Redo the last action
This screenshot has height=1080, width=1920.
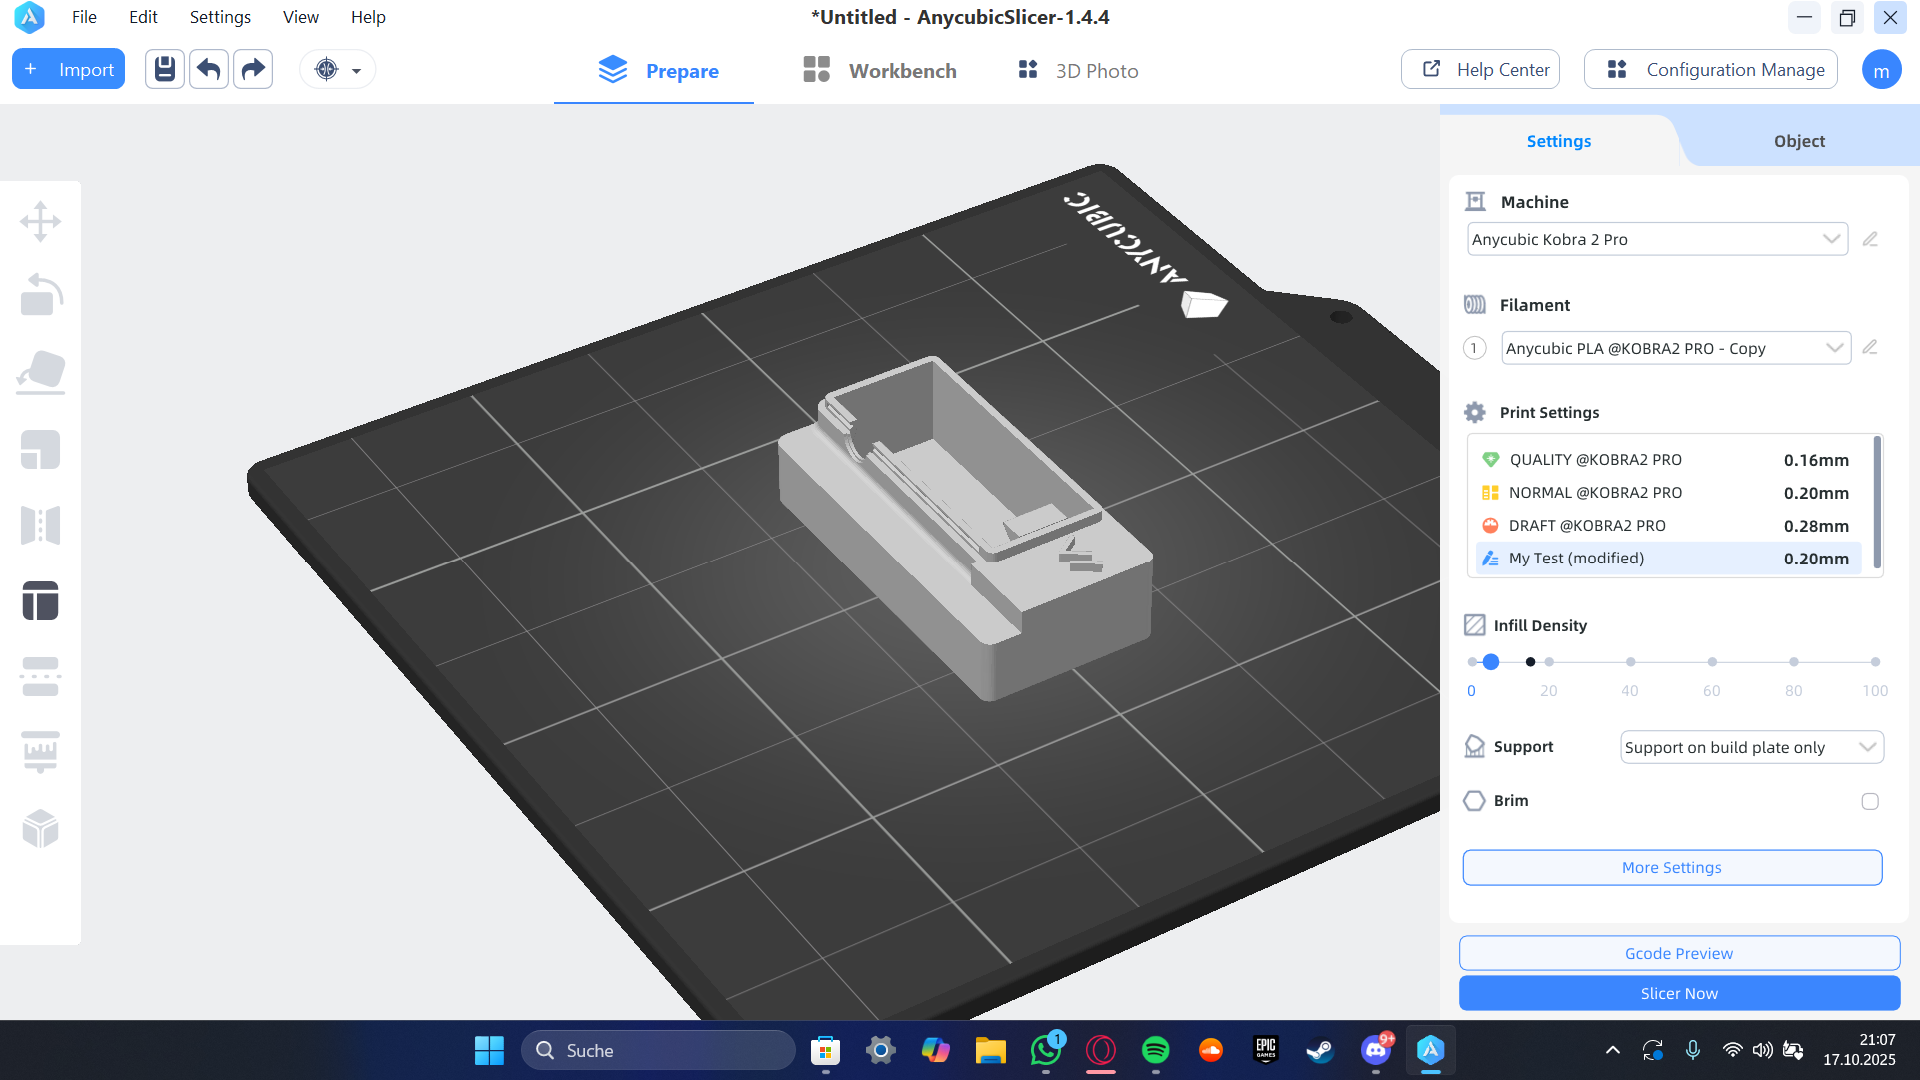[253, 69]
